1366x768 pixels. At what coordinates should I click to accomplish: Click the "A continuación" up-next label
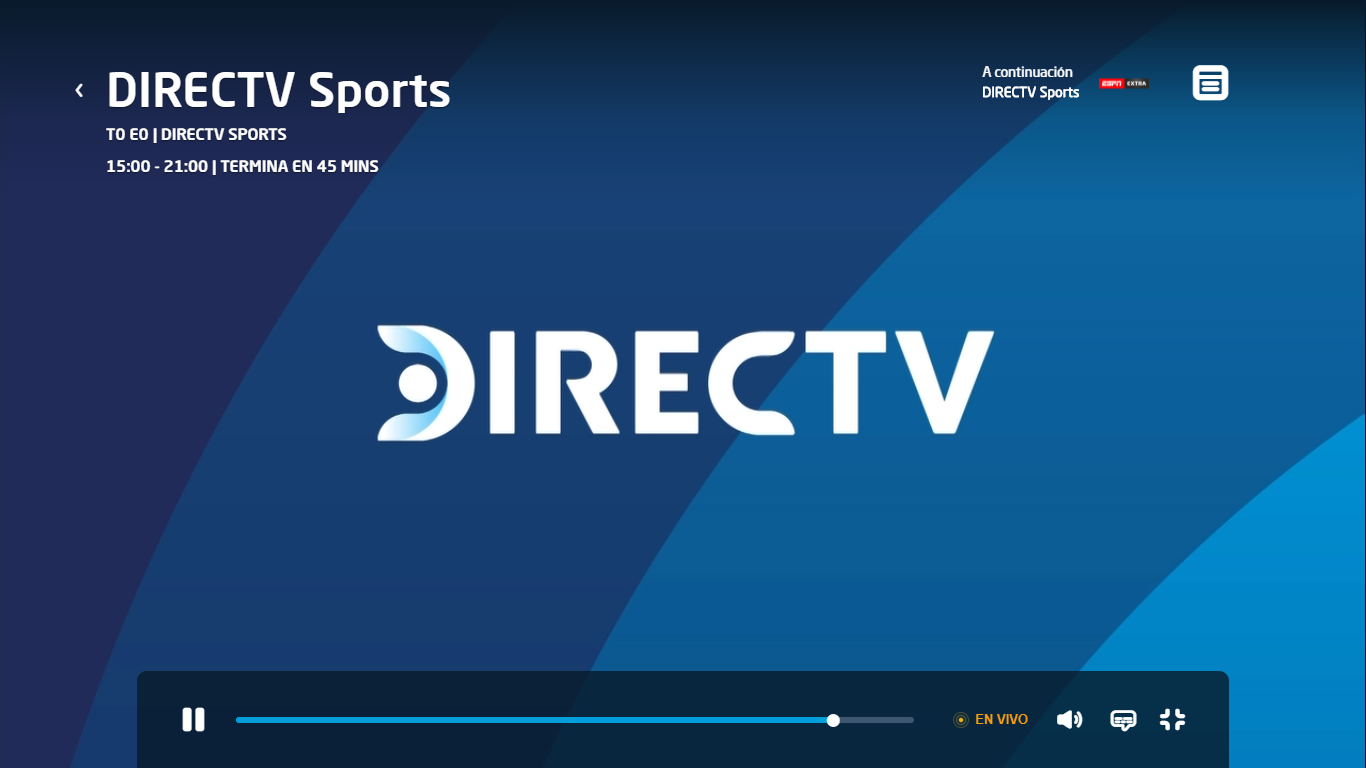tap(1027, 72)
